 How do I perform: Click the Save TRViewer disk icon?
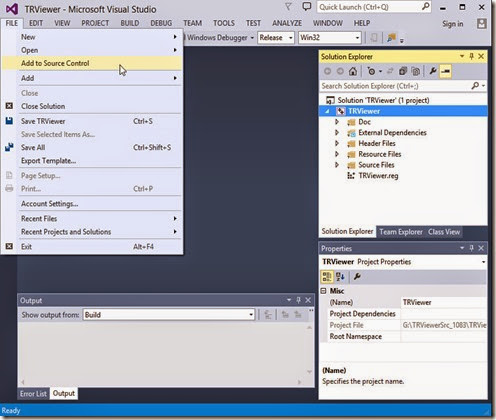pos(9,121)
